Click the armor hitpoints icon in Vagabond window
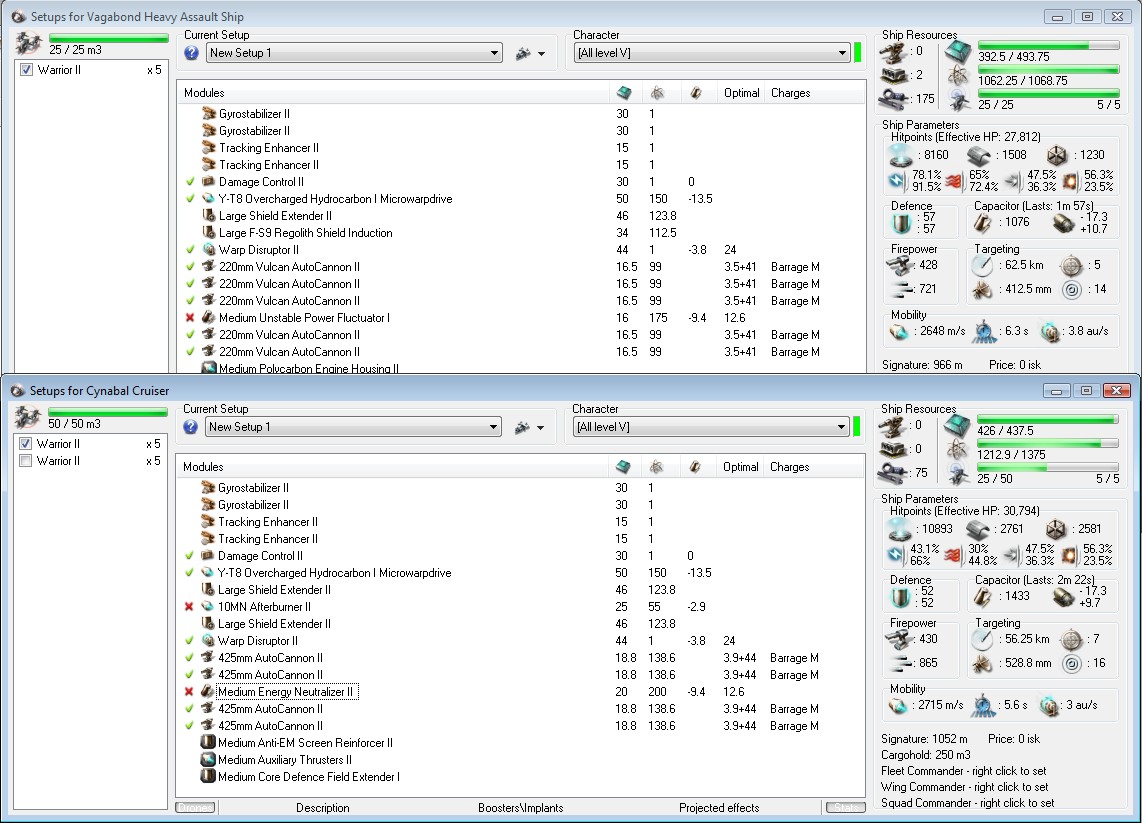 pos(980,155)
